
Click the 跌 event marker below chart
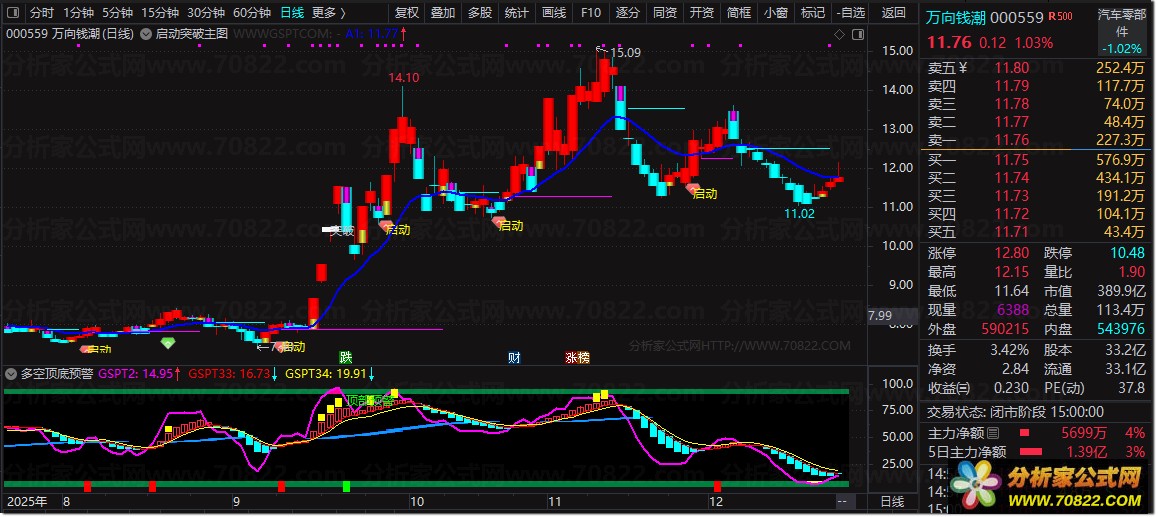[x=345, y=357]
